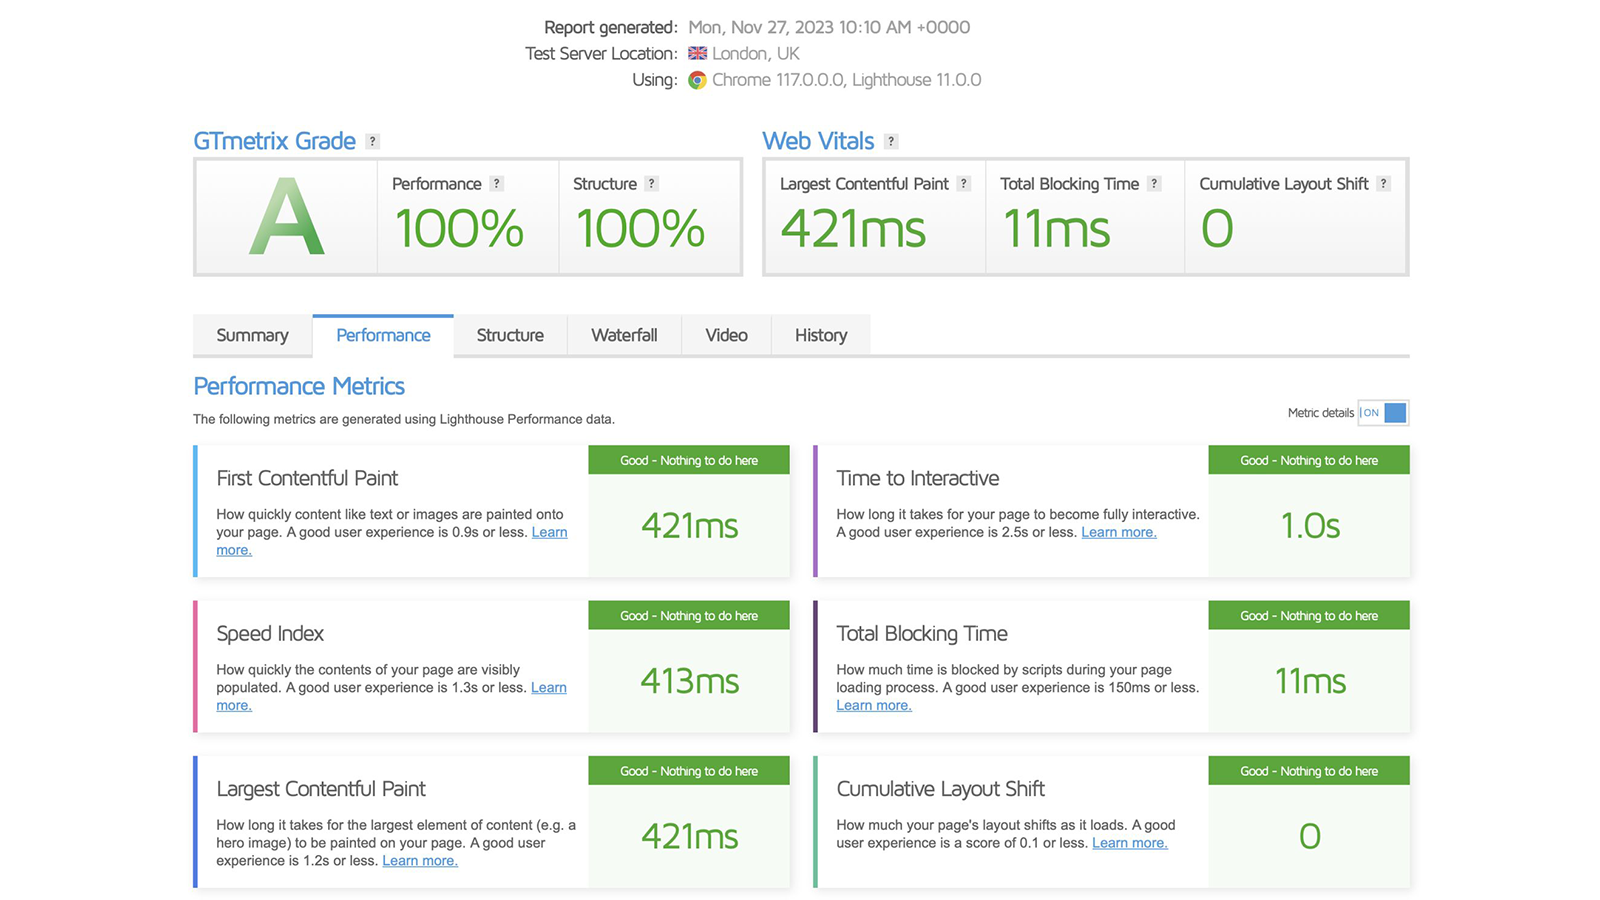Click the Total Blocking Time card 11ms value
Image resolution: width=1600 pixels, height=900 pixels.
pos(1310,682)
